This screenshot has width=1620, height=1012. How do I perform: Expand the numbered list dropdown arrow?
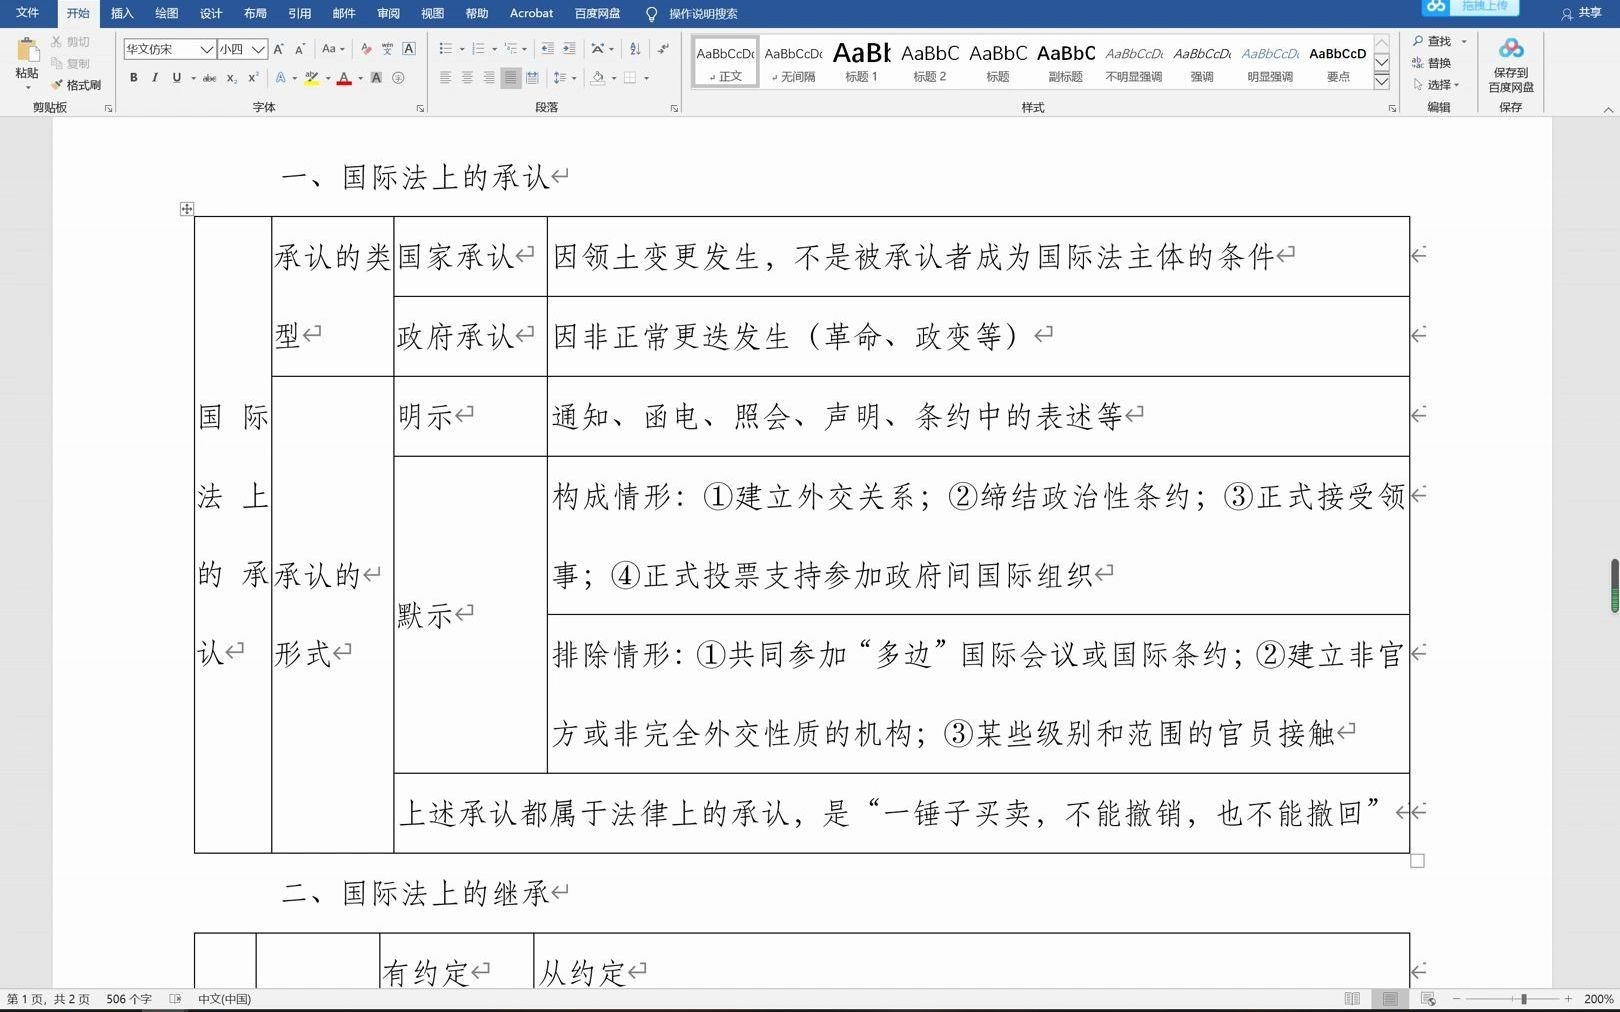494,49
